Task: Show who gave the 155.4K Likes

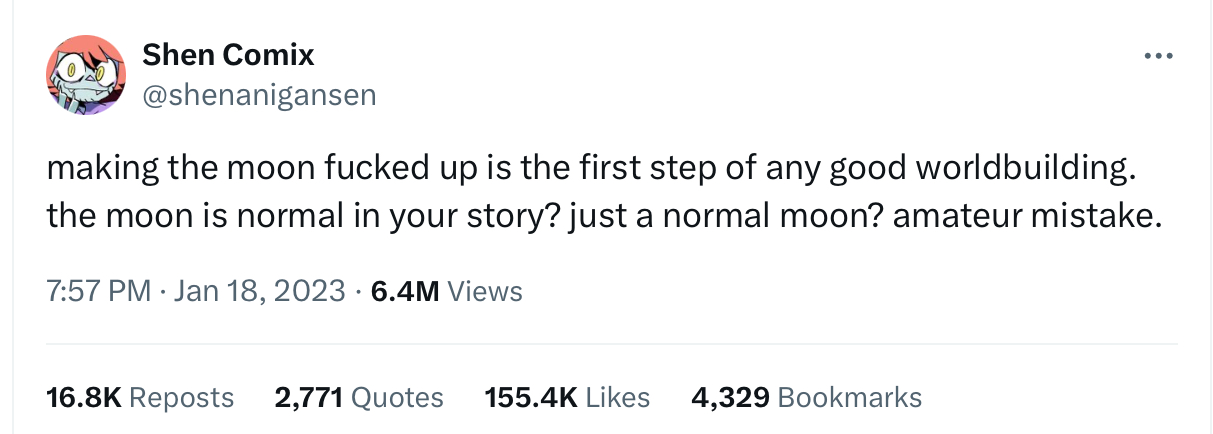Action: [567, 397]
